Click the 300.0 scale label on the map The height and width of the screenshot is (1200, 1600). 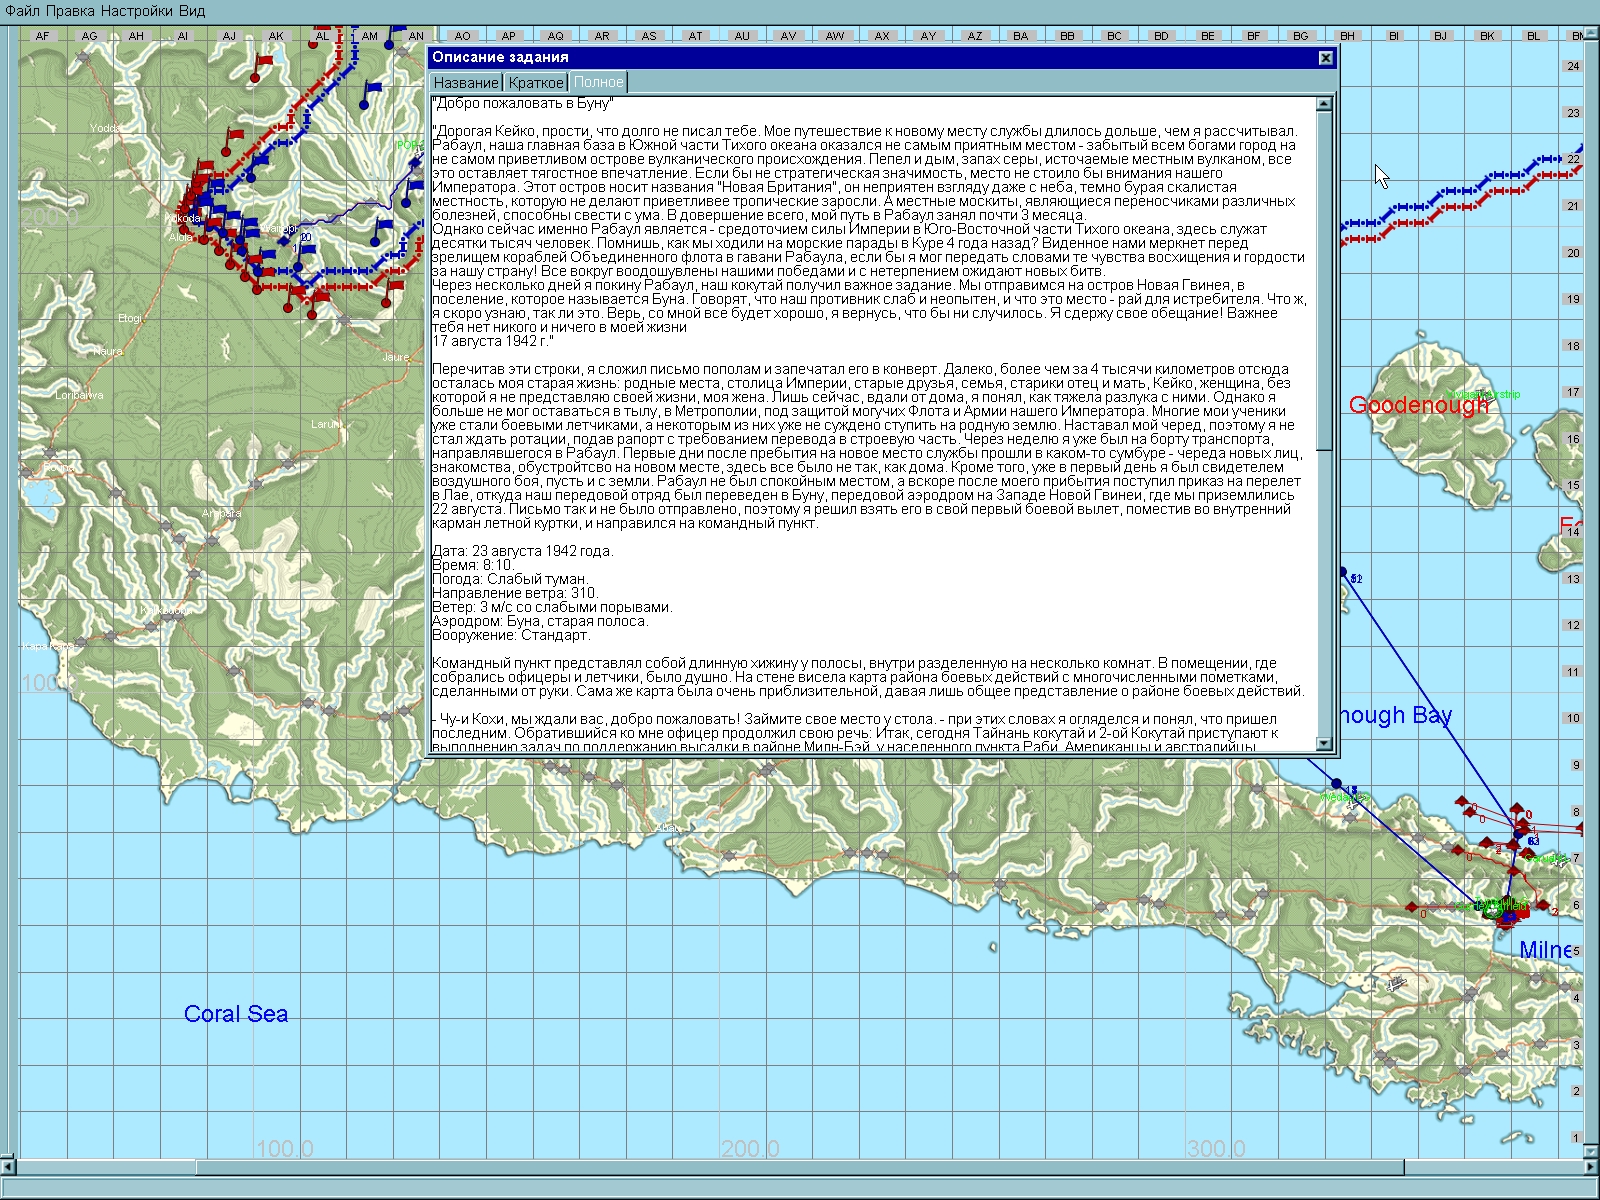click(1216, 1148)
